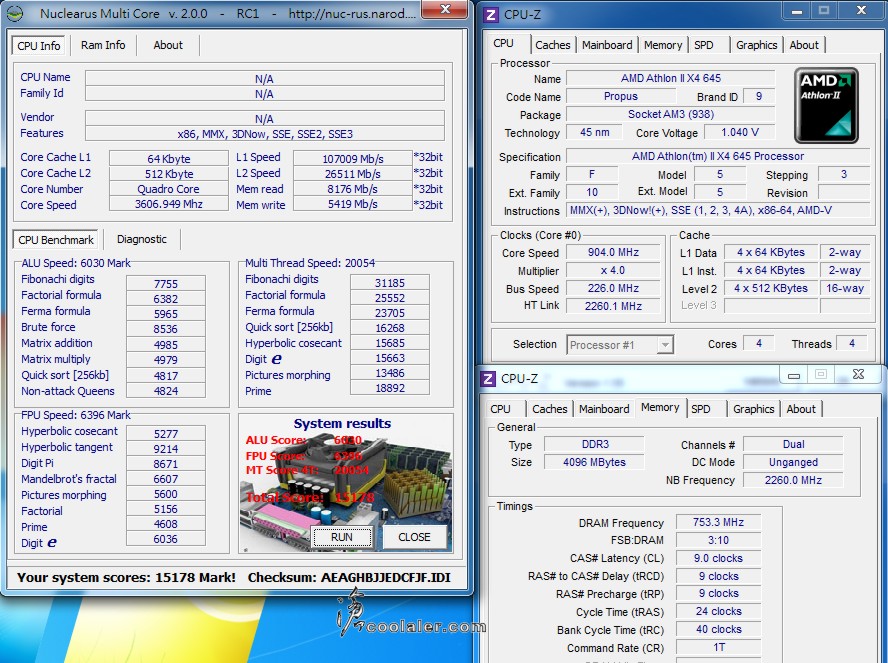Click the Family Id field in Nuclearus
The image size is (888, 663).
(264, 94)
